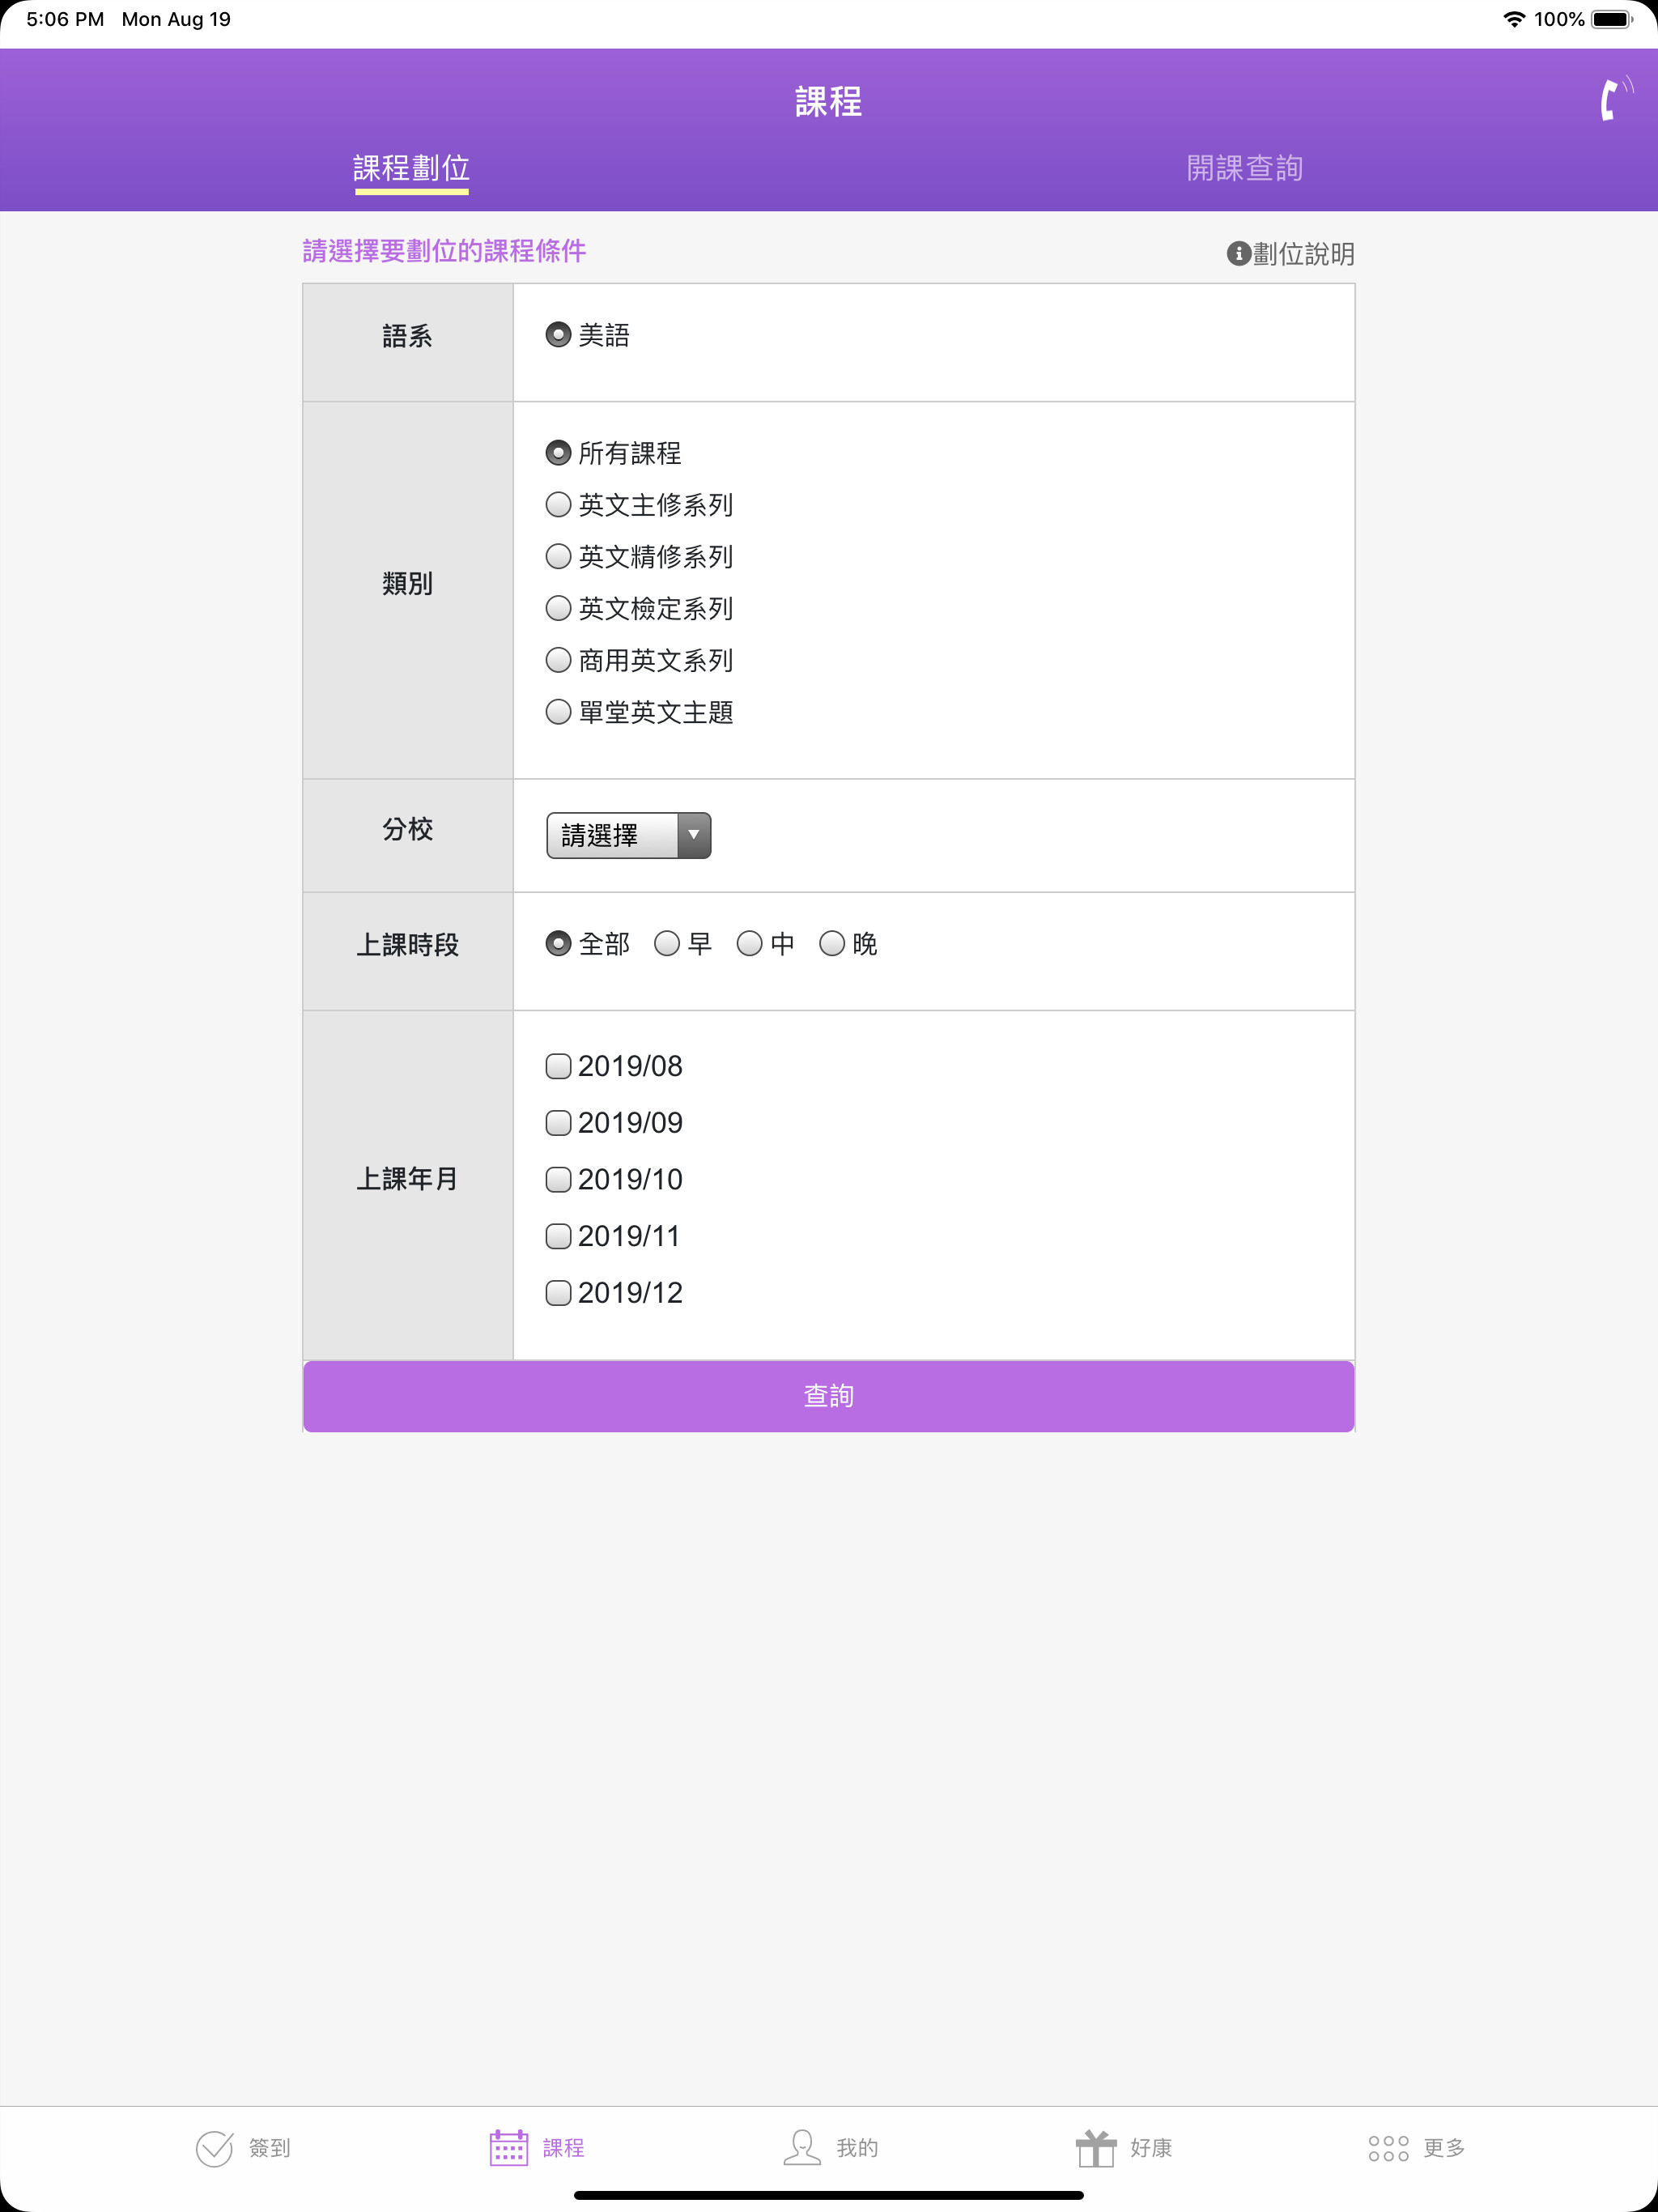Select the 早 time slot radio

(667, 944)
